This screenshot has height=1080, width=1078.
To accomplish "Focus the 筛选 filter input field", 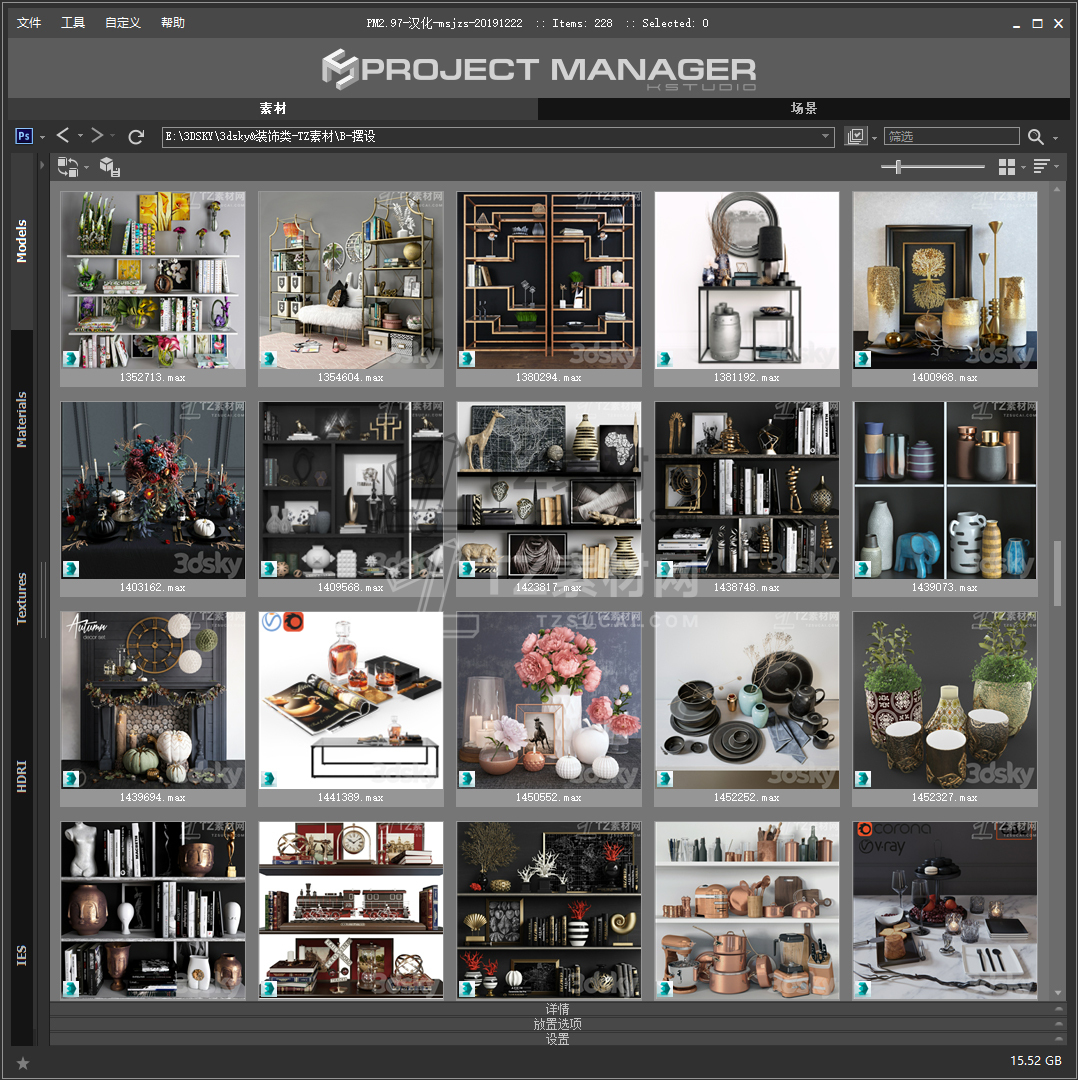I will (951, 136).
